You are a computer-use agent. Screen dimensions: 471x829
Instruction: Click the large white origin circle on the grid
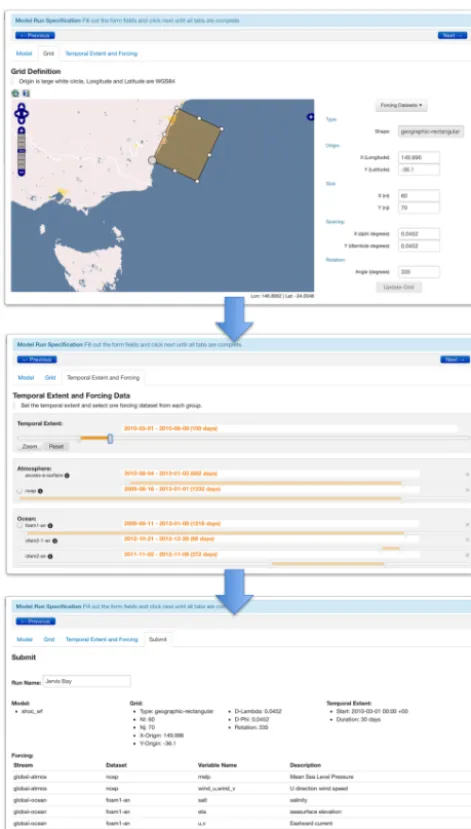tap(152, 160)
